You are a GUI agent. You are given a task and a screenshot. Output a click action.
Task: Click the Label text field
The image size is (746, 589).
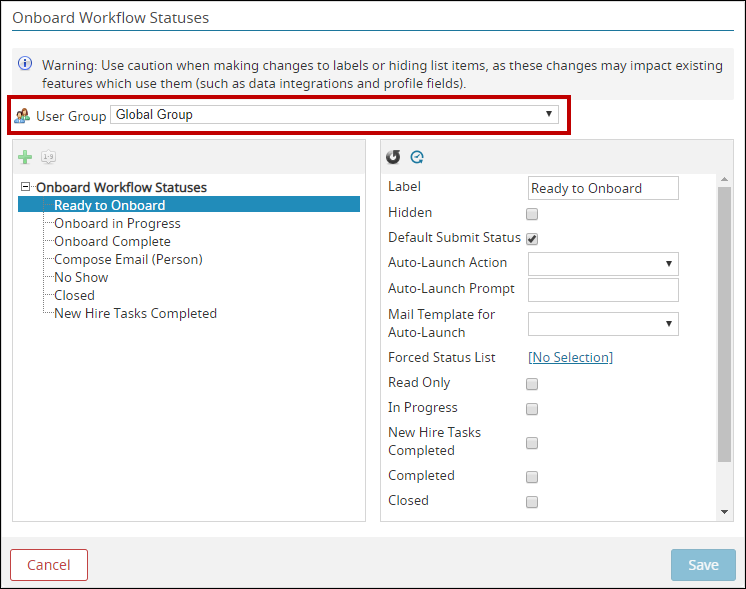(x=603, y=188)
